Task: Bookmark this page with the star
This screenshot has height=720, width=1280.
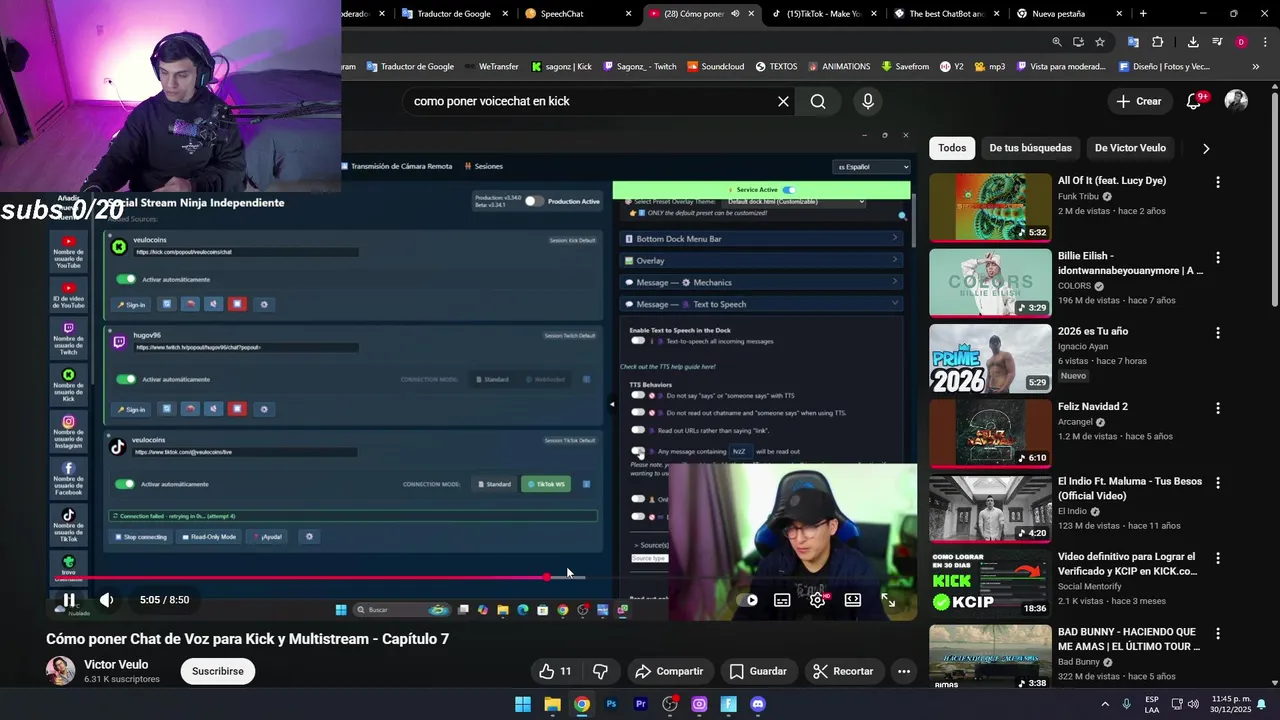Action: [x=1100, y=42]
